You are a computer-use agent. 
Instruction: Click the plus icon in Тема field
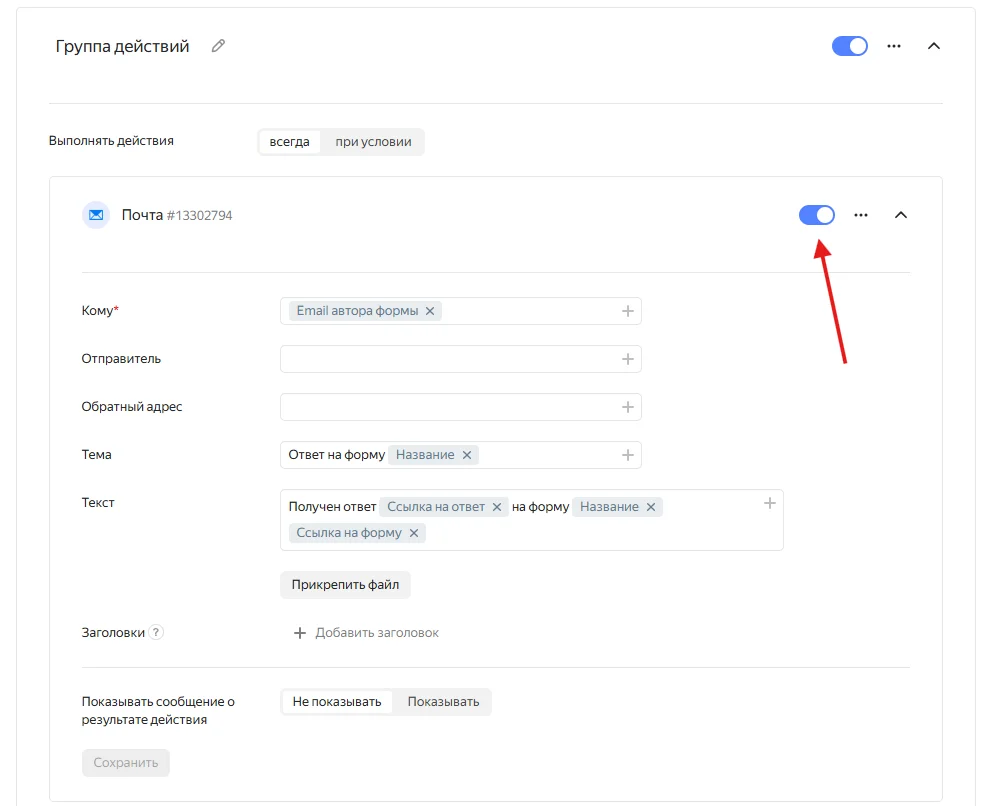click(628, 455)
